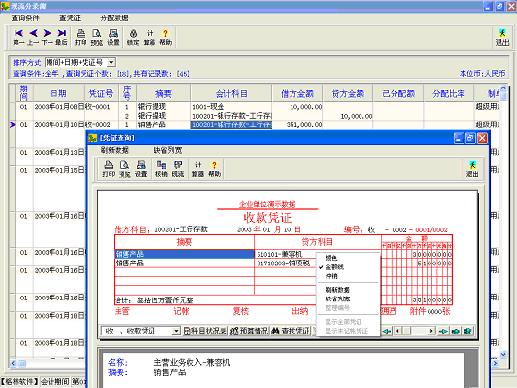Image resolution: width=517 pixels, height=388 pixels.
Task: Open Preview icon in main window toolbar
Action: click(97, 37)
